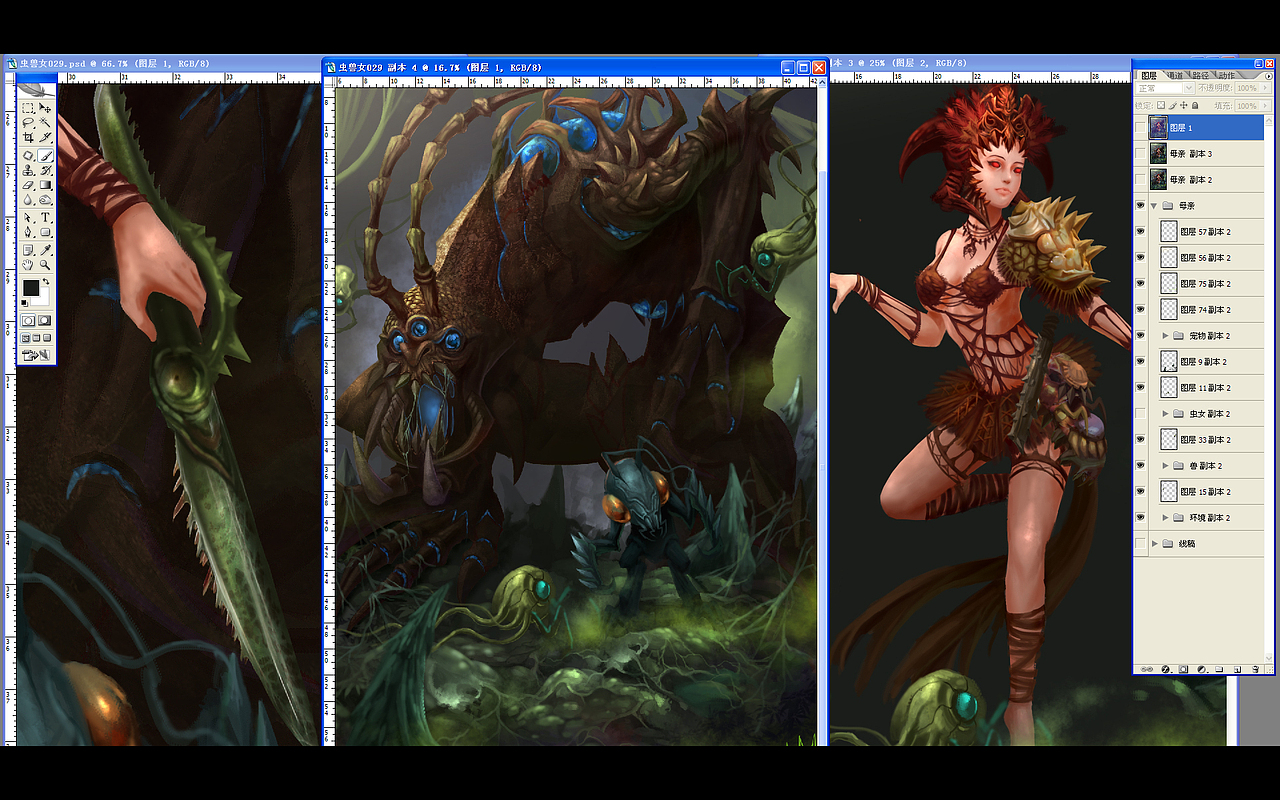
Task: Select the Path Selection tool
Action: pos(28,218)
